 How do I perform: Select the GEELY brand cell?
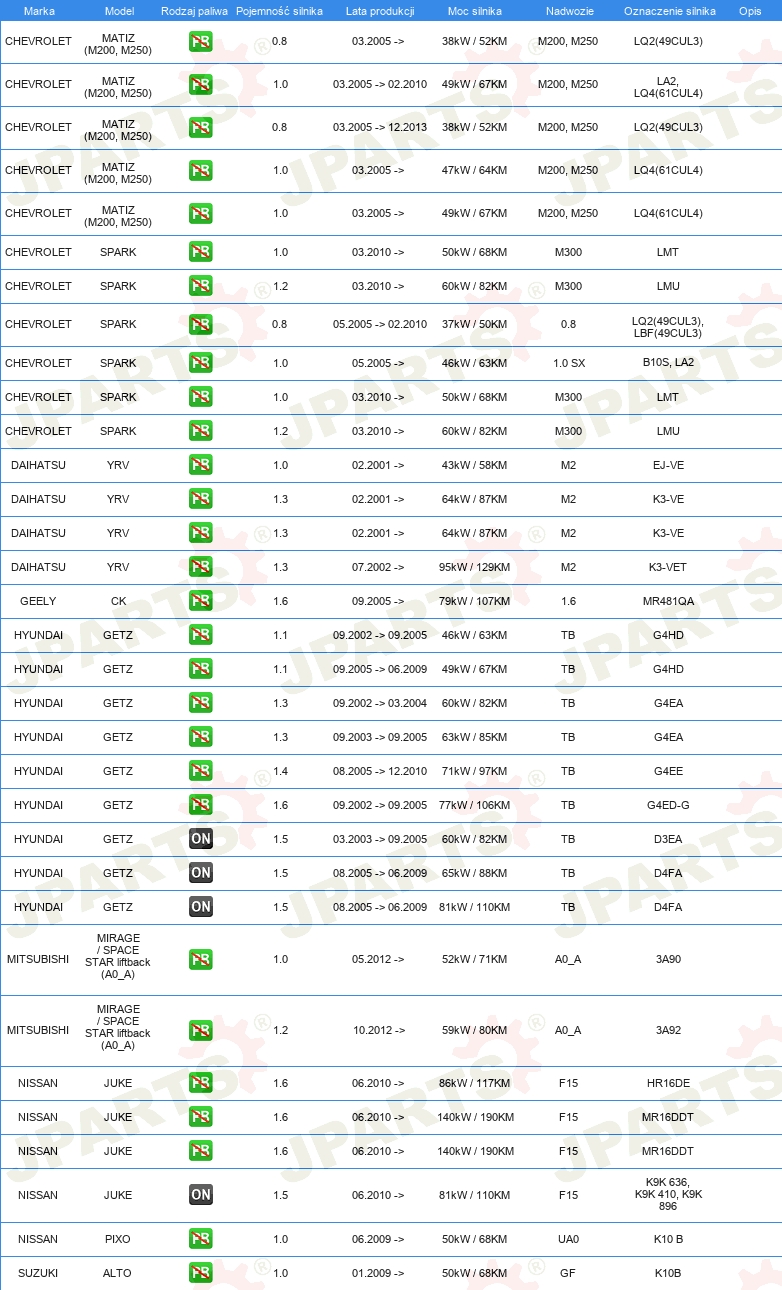[38, 601]
